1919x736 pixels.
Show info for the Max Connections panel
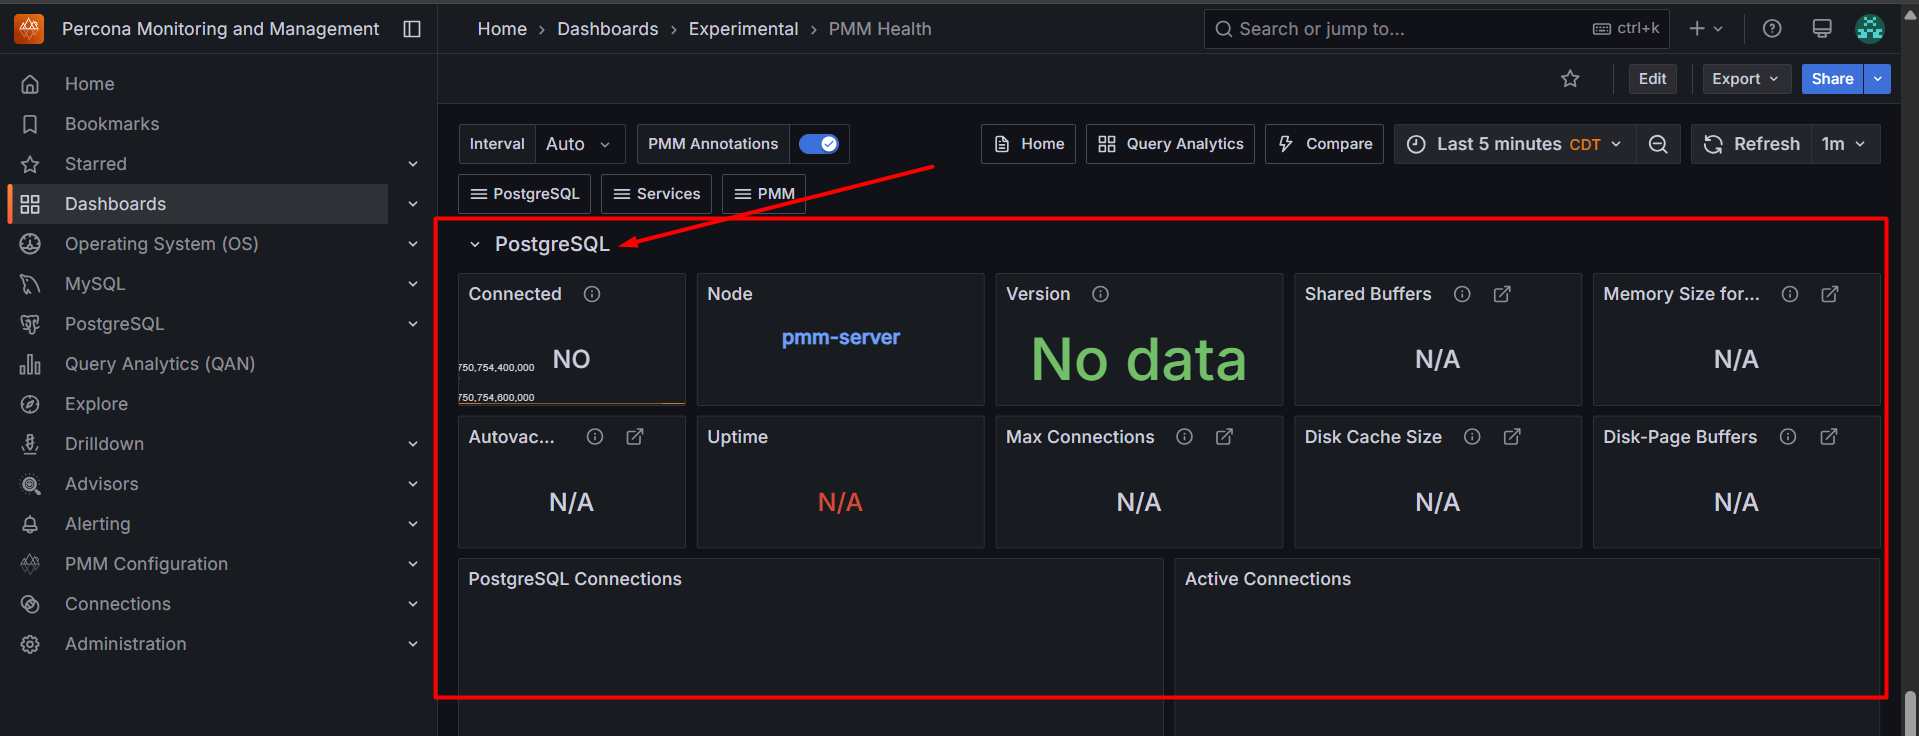(1184, 437)
